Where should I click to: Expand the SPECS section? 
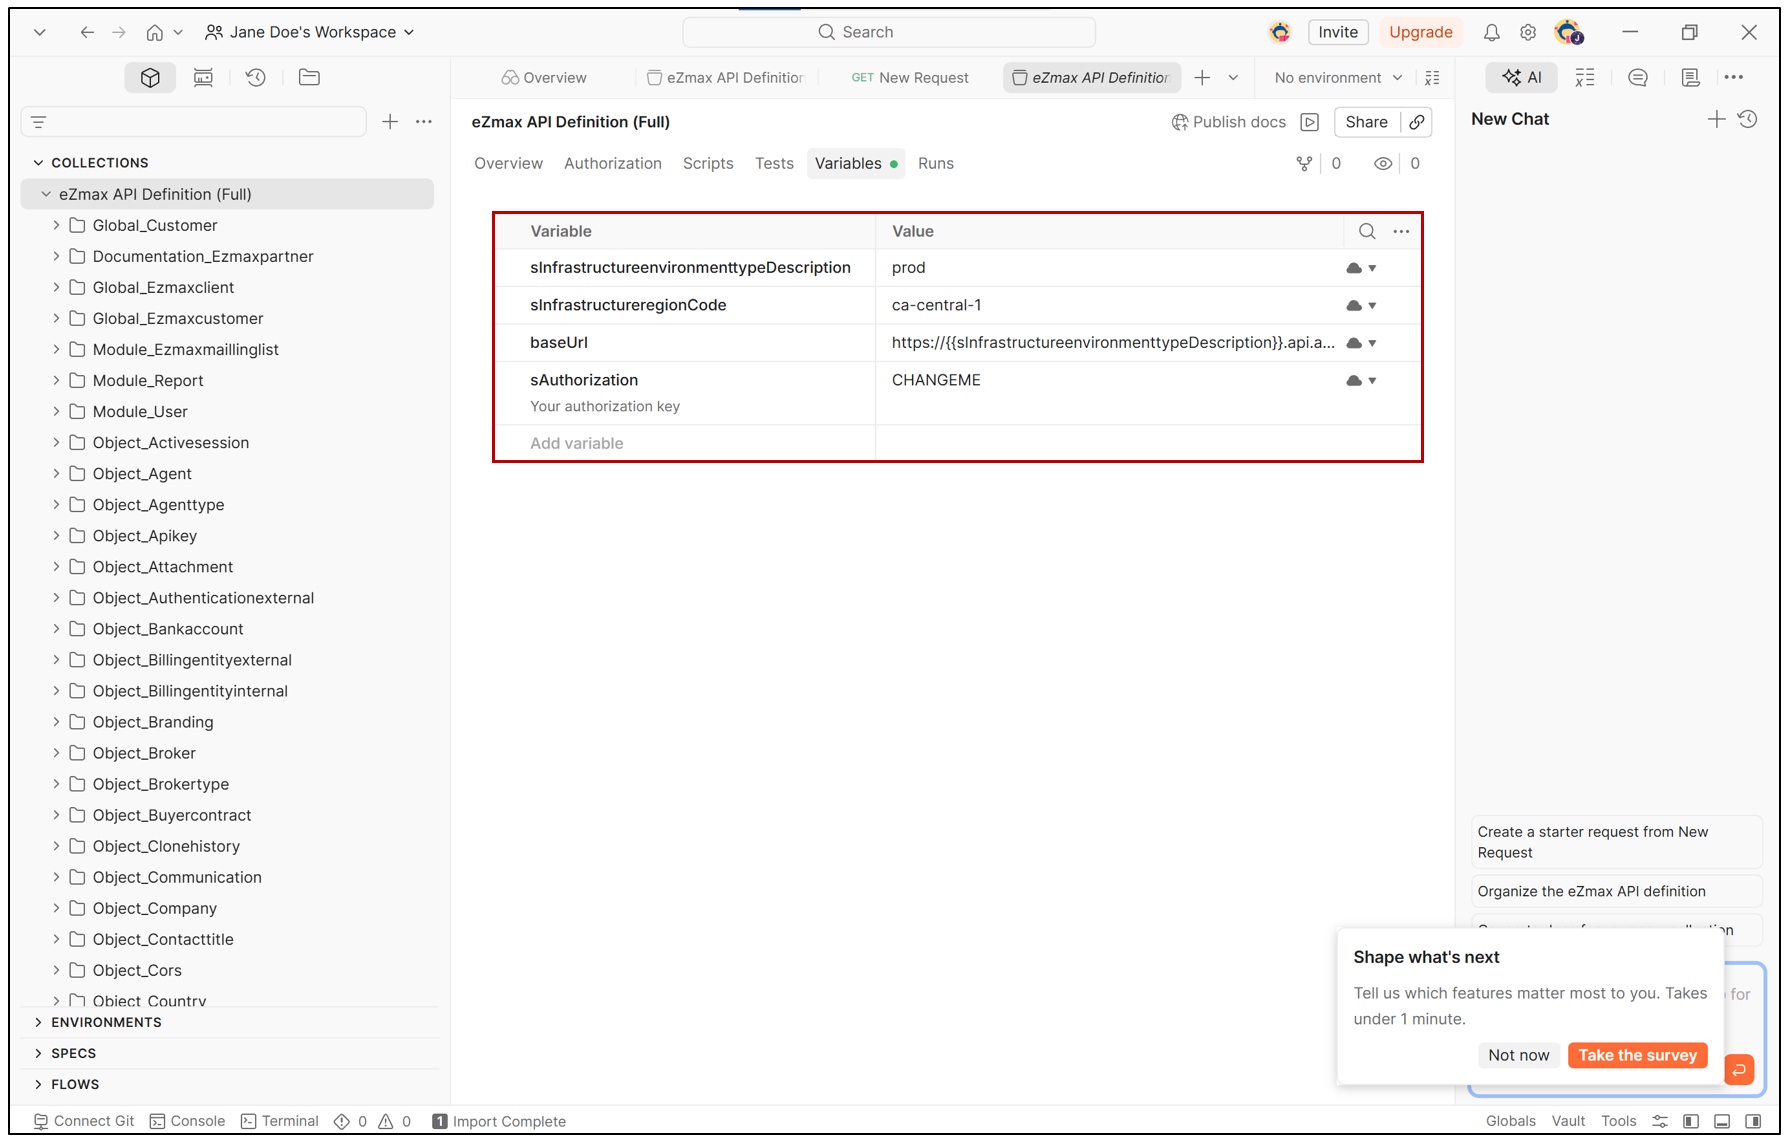pos(38,1053)
